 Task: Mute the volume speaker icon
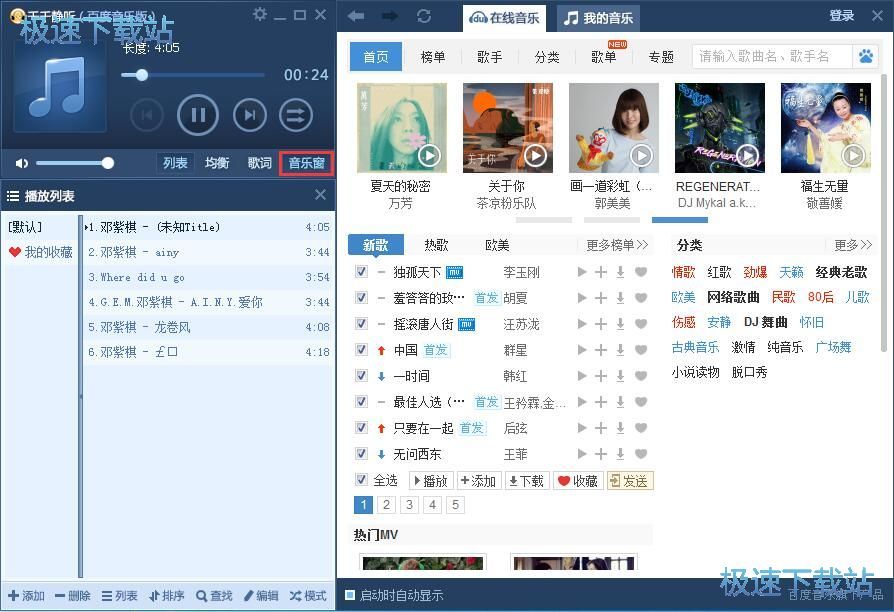pos(22,163)
